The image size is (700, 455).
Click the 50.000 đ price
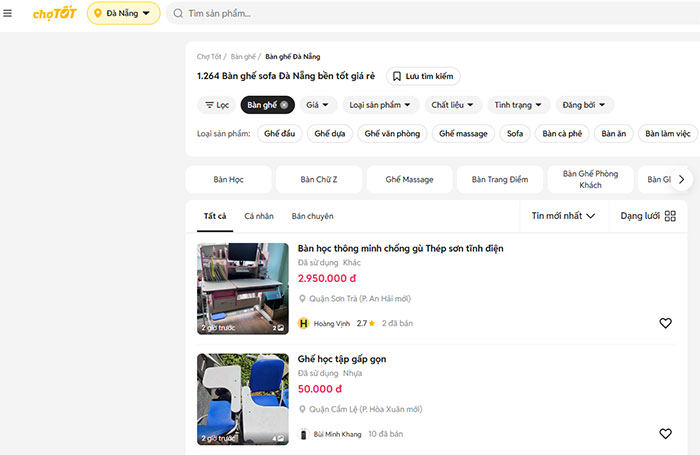click(320, 389)
